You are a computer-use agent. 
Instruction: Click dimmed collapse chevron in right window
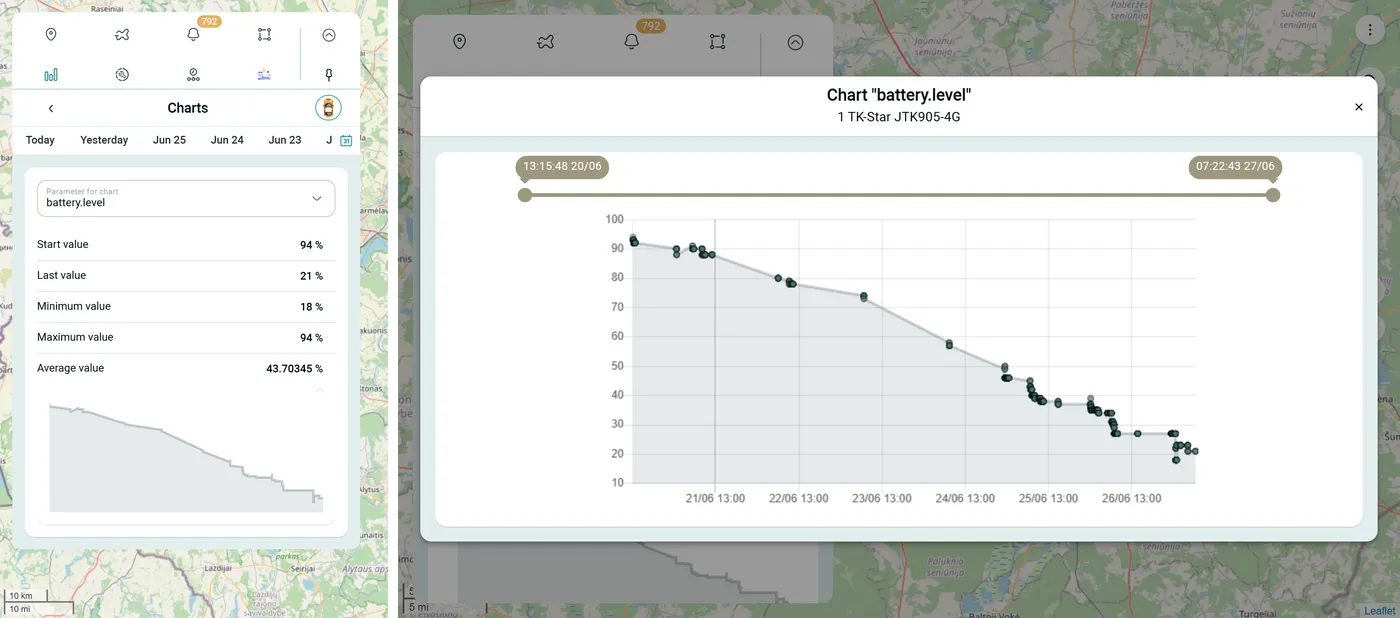pos(795,42)
